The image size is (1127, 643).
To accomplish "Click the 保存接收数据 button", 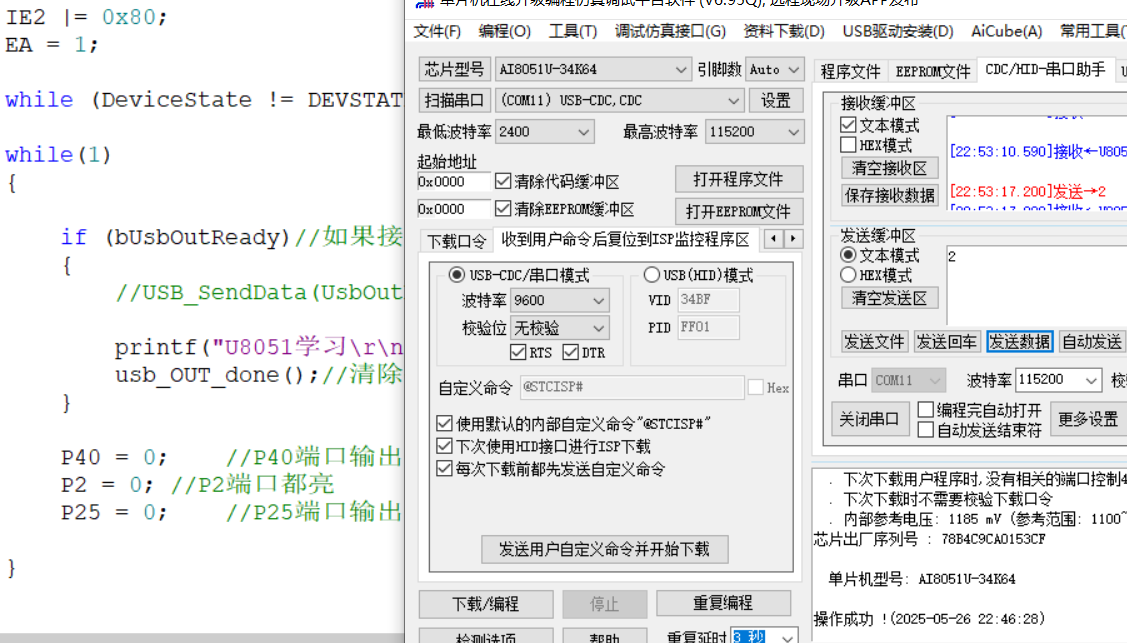I will tap(890, 195).
